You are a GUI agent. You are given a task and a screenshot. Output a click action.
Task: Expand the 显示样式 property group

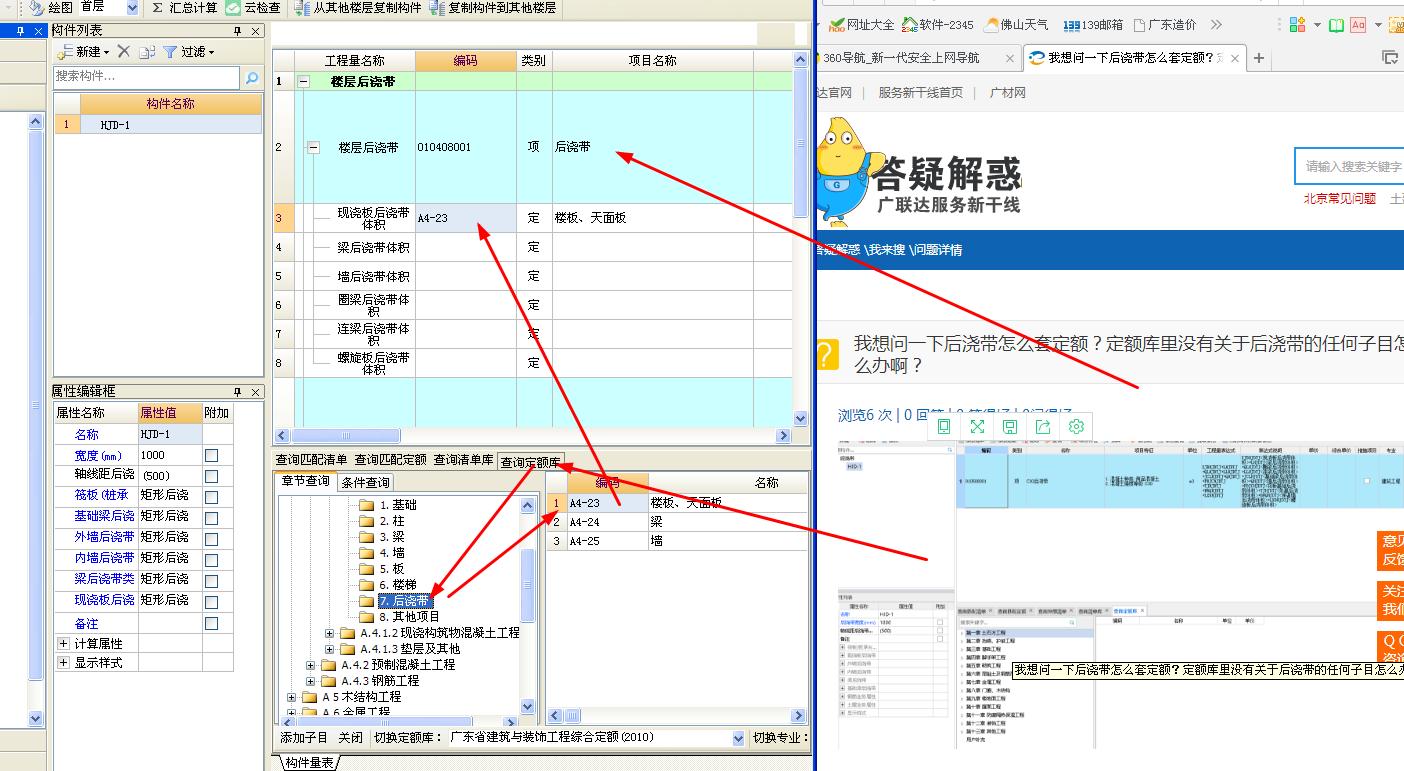point(64,663)
